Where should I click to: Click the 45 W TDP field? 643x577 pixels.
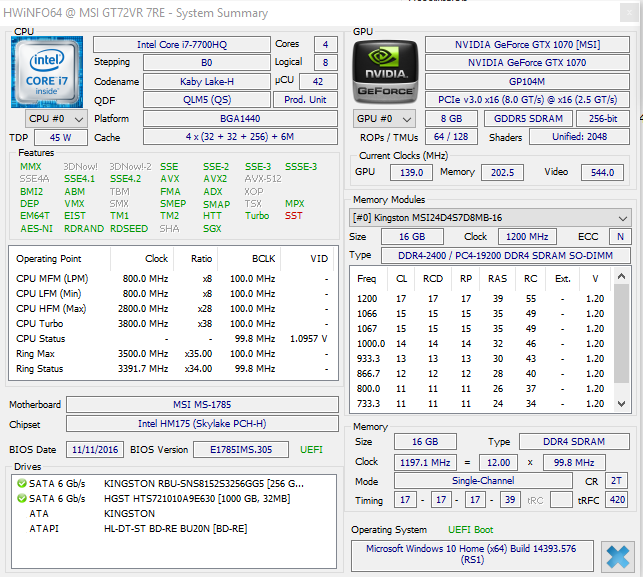tap(61, 138)
